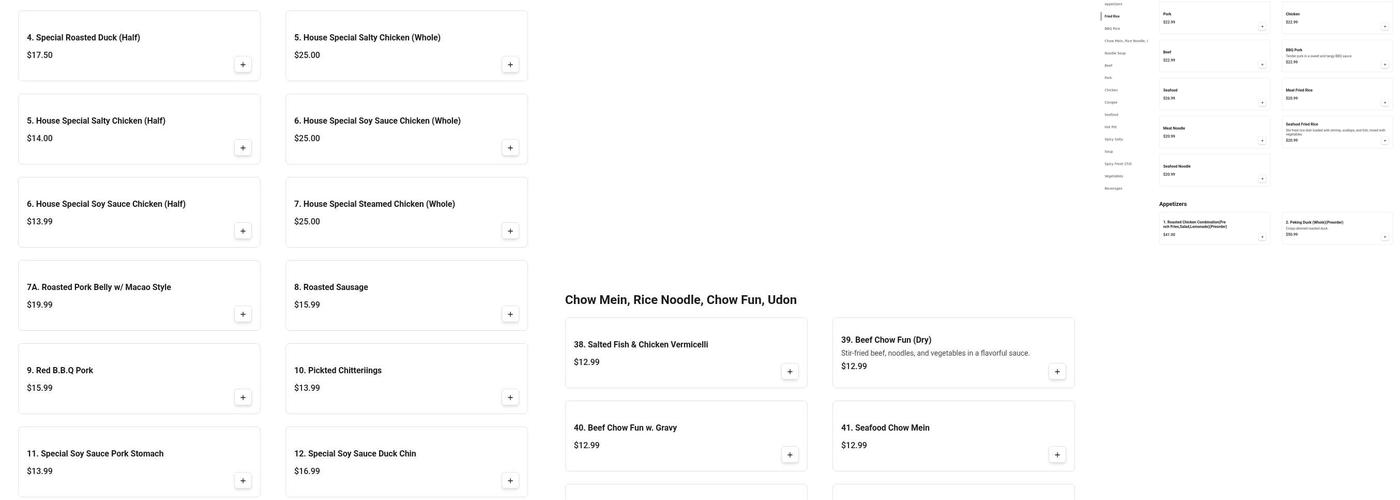Jump to BBQ Pork category
Image resolution: width=1400 pixels, height=500 pixels.
click(1112, 28)
